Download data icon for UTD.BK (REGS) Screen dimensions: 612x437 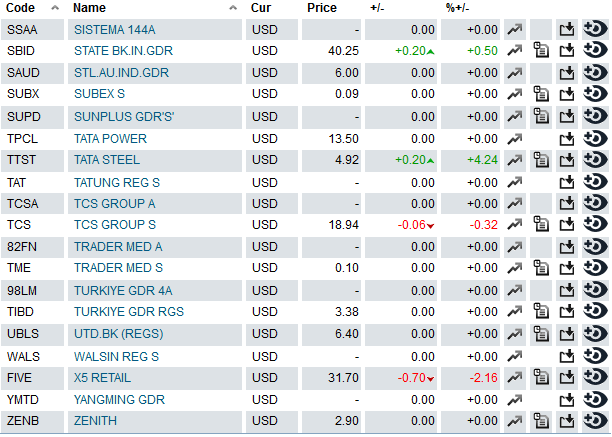567,334
